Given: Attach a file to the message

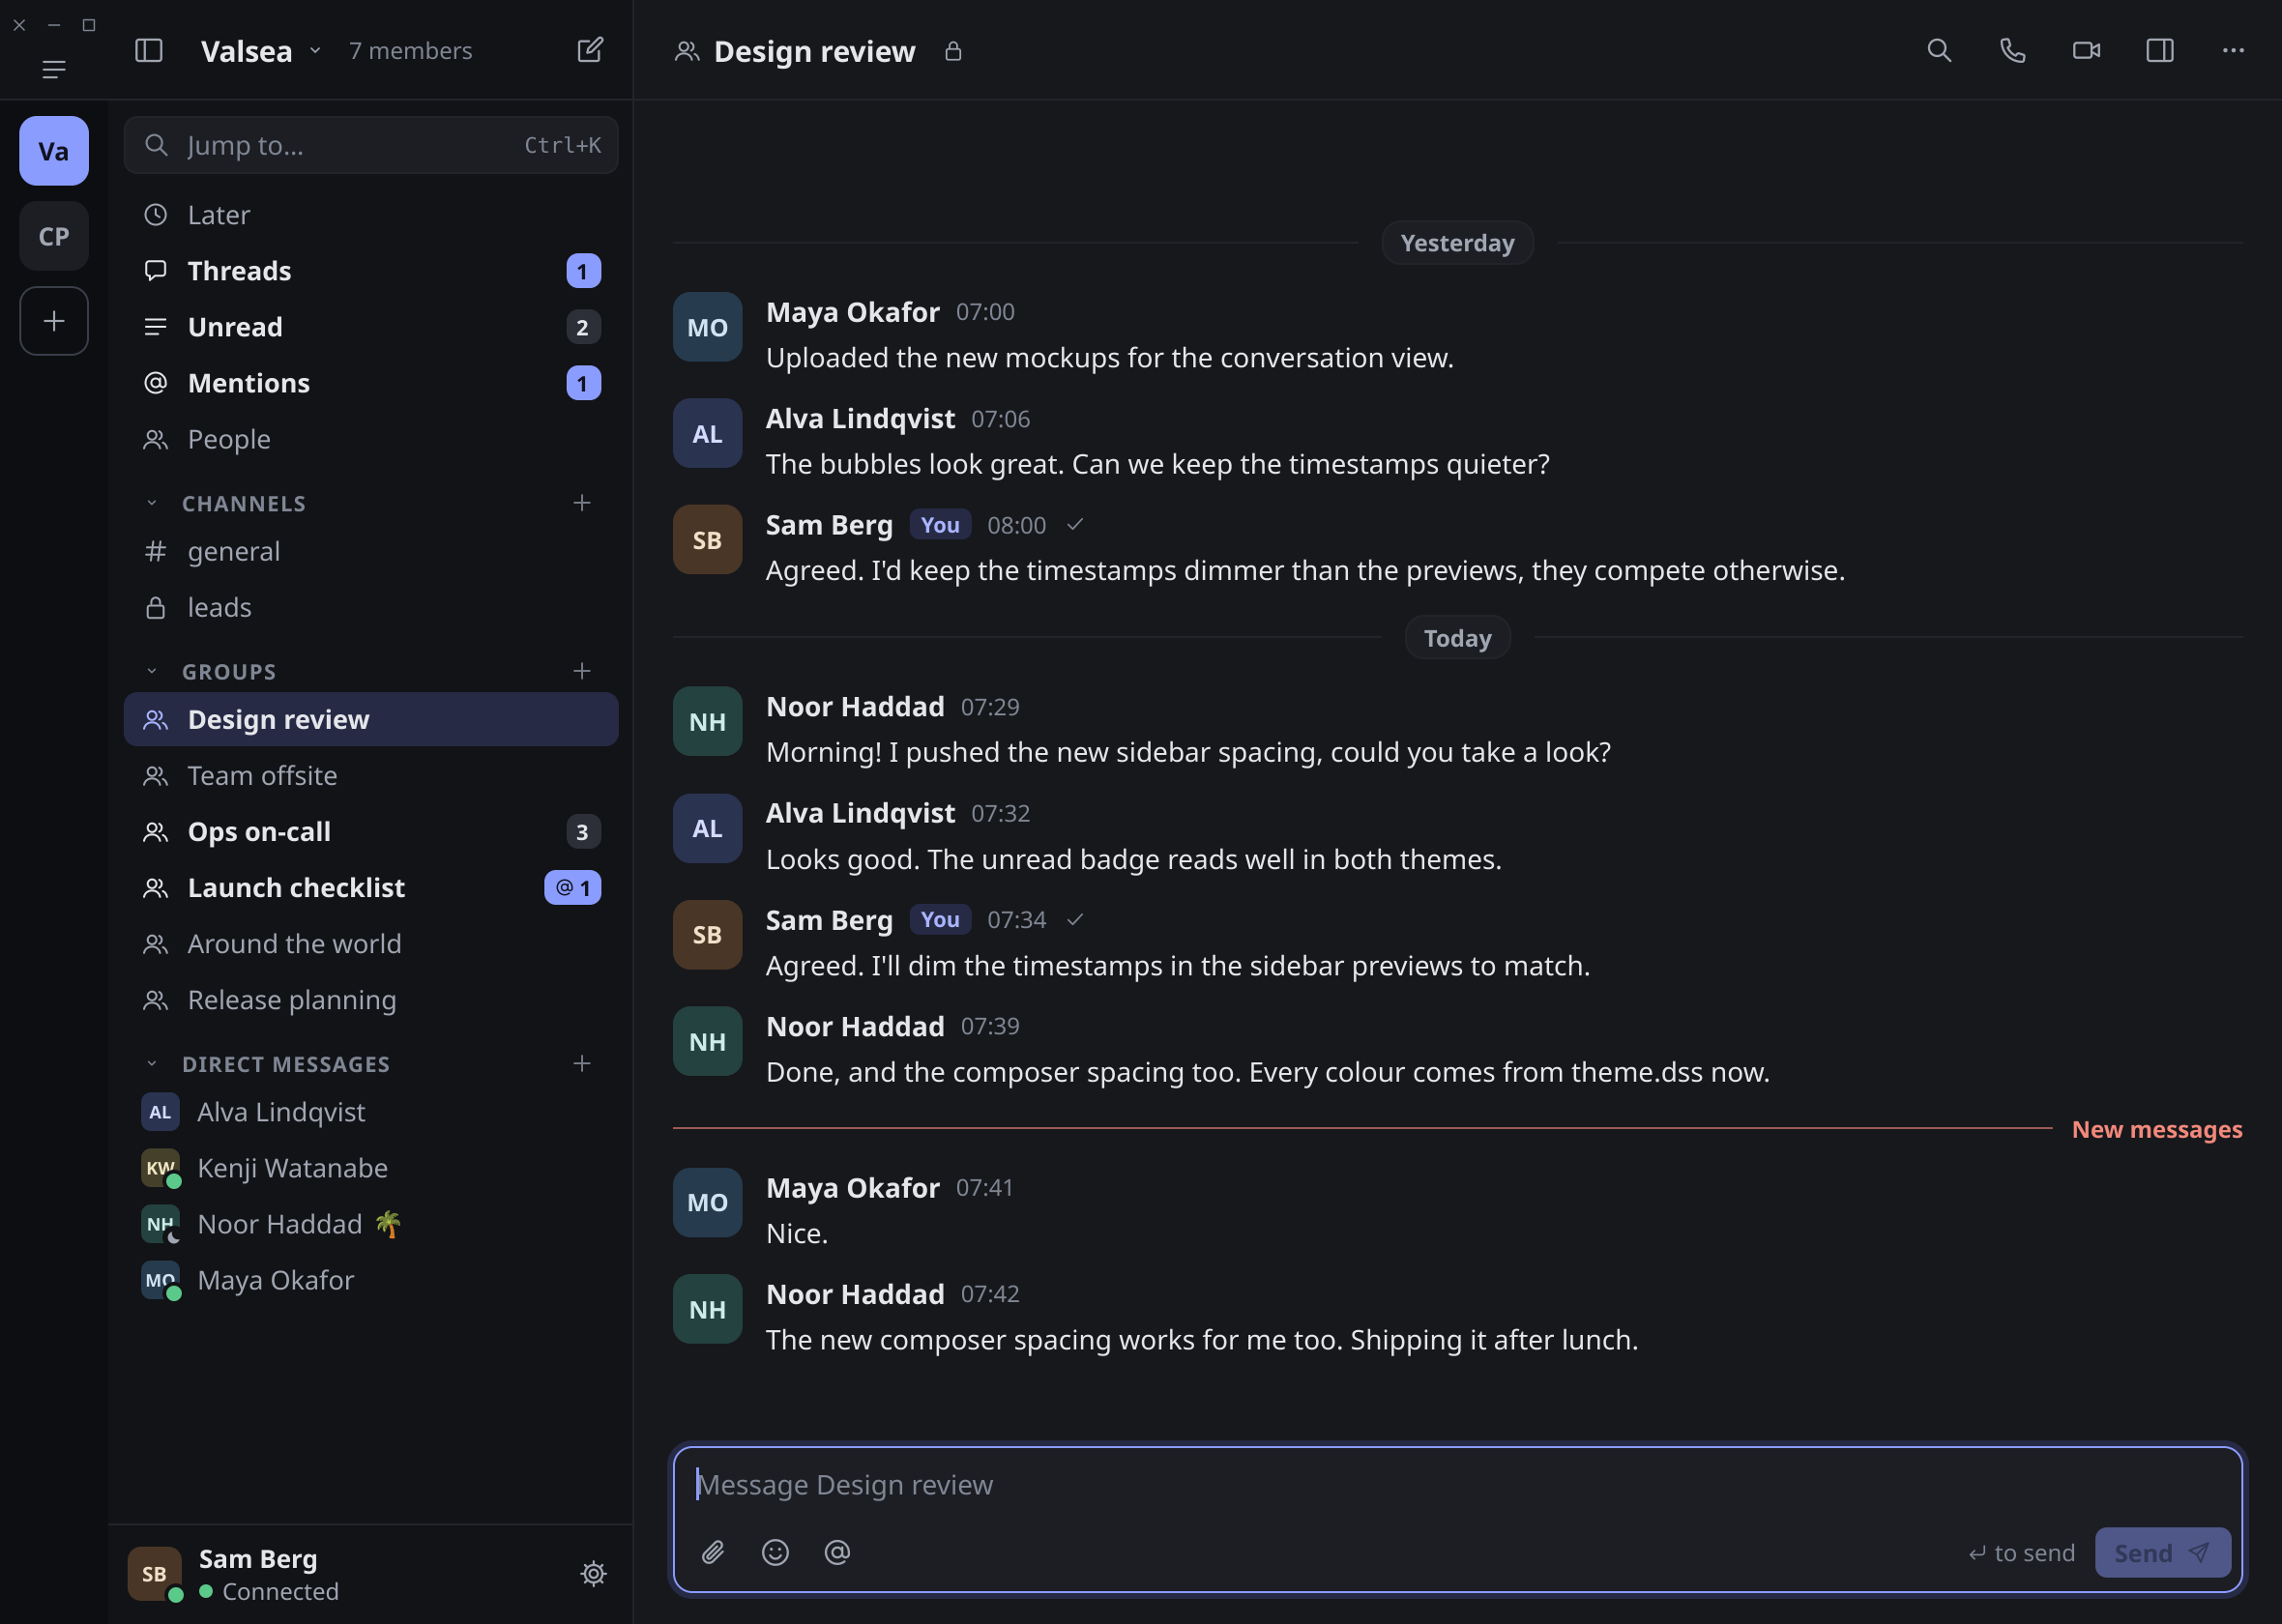Looking at the screenshot, I should (713, 1552).
